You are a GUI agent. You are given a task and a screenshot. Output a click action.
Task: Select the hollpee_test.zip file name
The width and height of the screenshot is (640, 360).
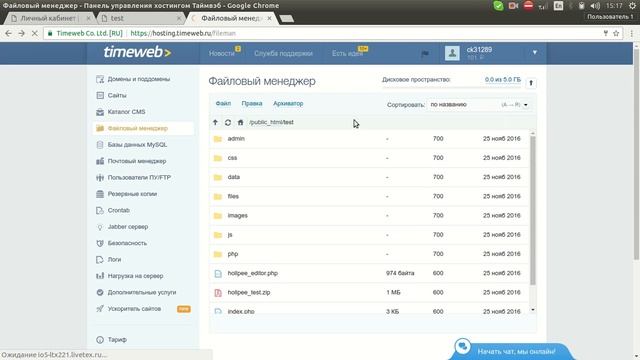(249, 293)
